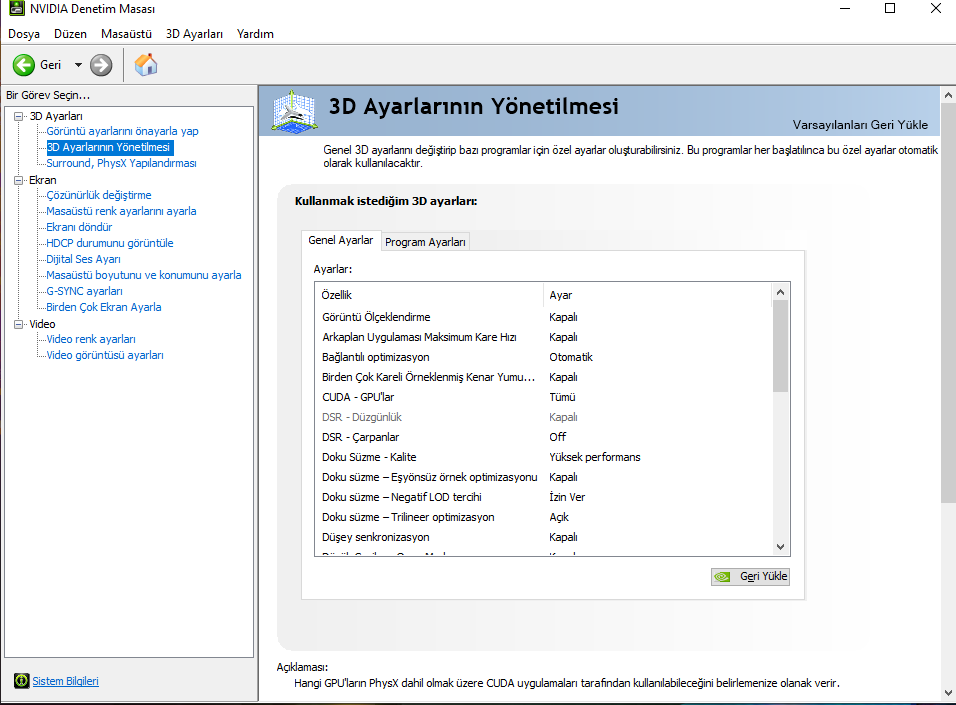
Task: Click the System Information icon
Action: [21, 681]
